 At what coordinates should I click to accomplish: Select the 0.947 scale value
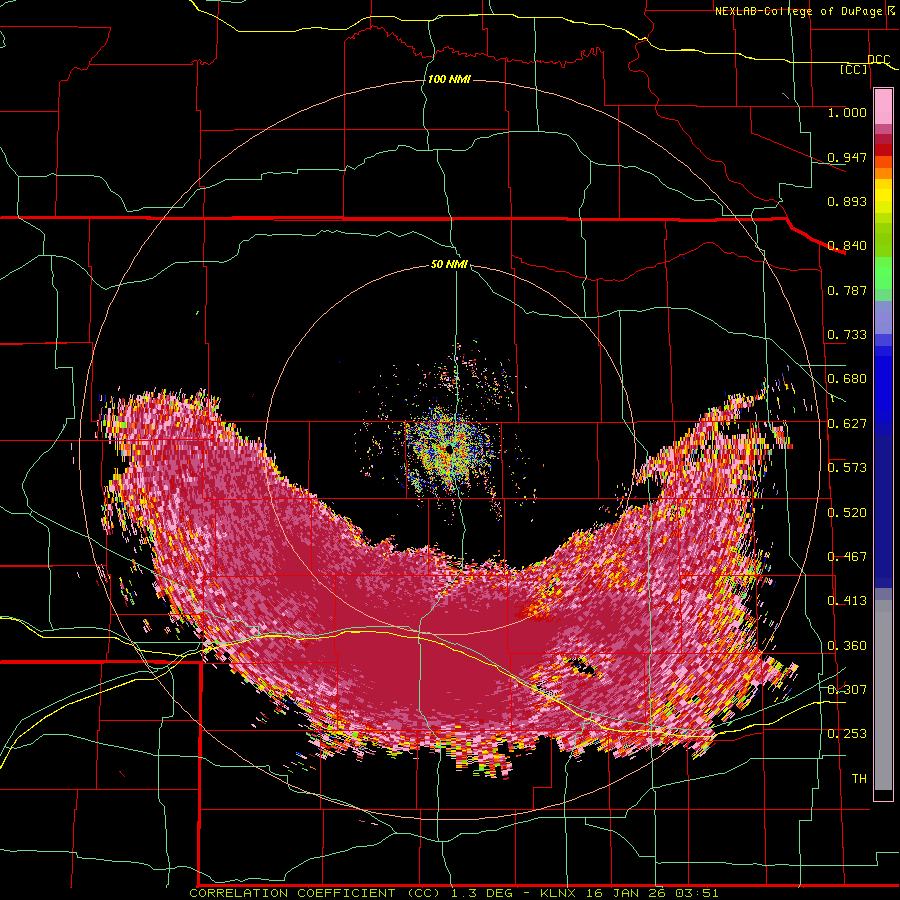point(847,157)
